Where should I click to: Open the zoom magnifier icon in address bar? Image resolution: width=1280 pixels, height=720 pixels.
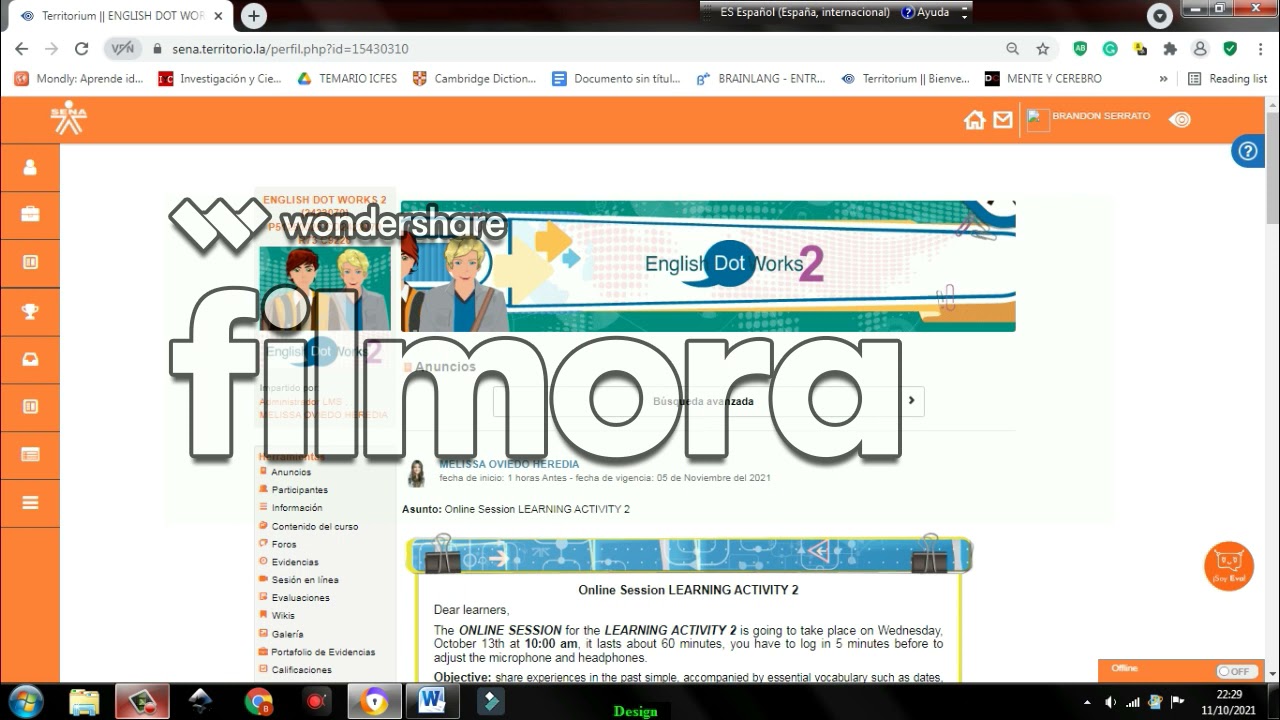click(x=1013, y=48)
